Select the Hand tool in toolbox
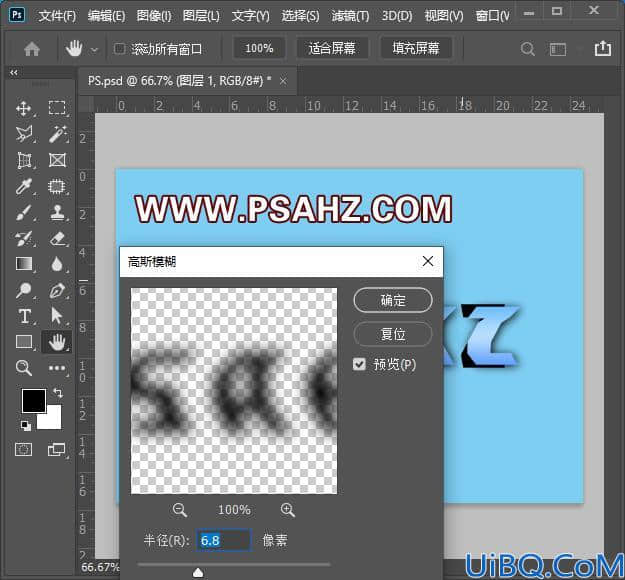This screenshot has height=580, width=625. click(57, 342)
